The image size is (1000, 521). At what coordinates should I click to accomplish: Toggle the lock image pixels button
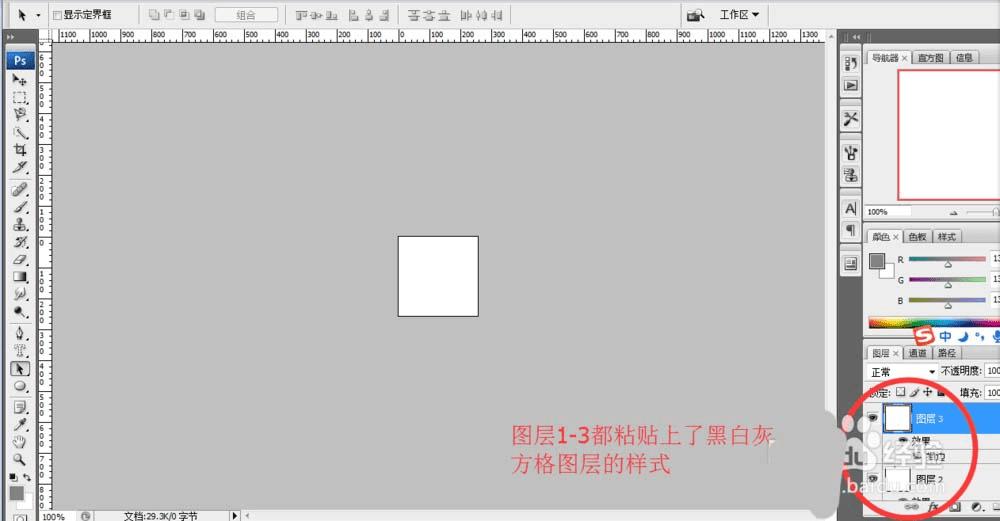(914, 392)
